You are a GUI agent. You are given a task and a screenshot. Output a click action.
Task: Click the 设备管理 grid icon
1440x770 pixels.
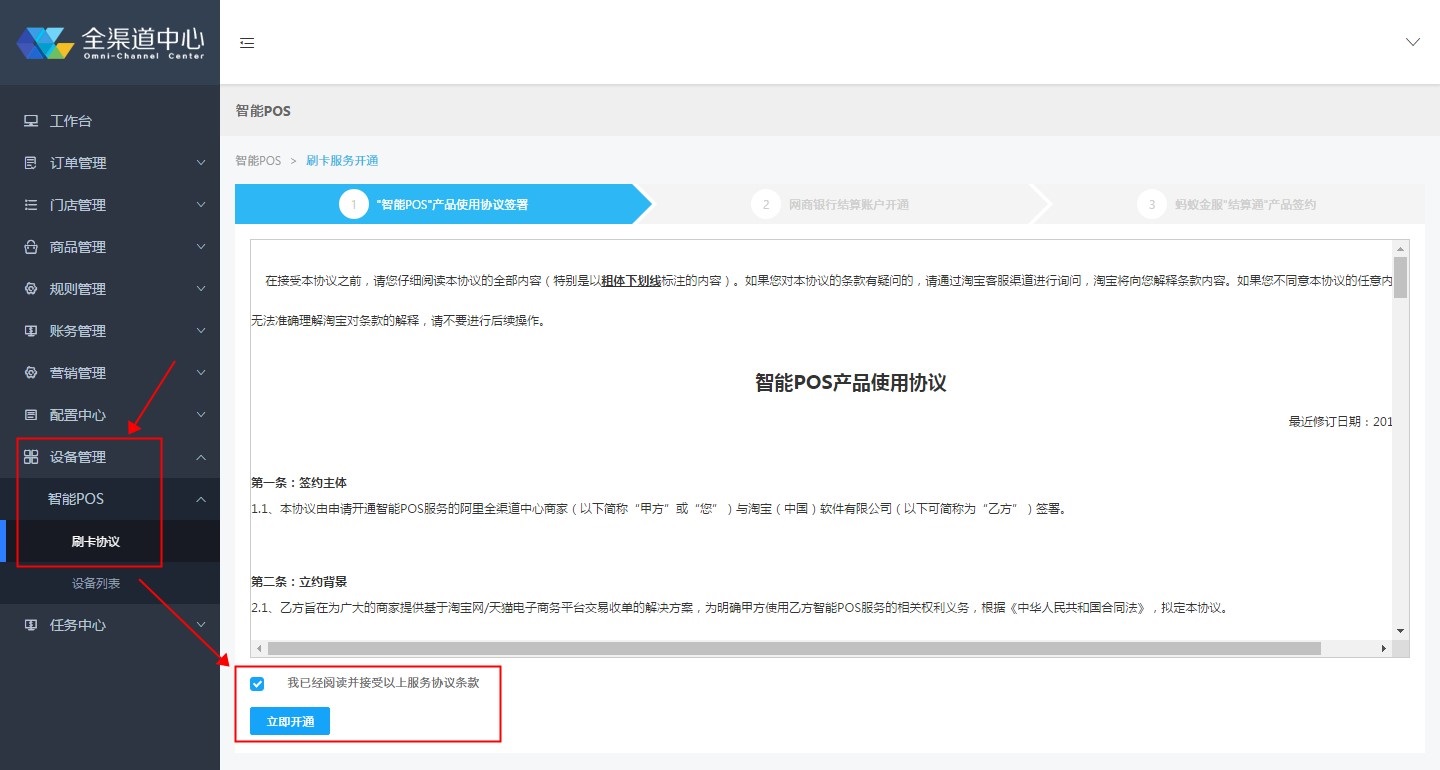[x=31, y=457]
